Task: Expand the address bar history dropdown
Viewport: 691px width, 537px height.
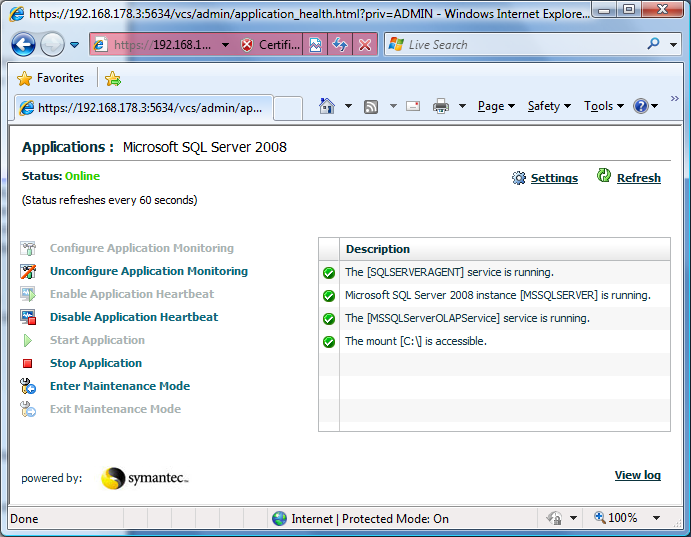Action: point(225,44)
